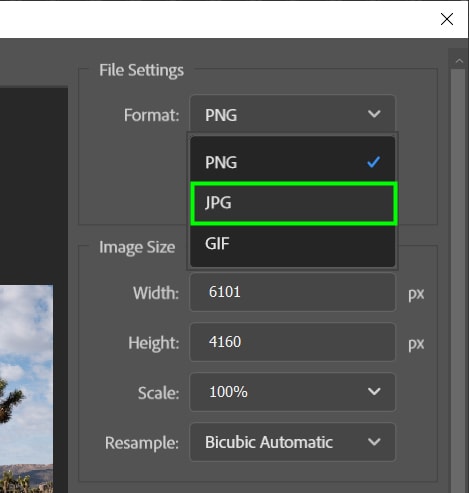Choose PNG from the format list
This screenshot has width=469, height=493.
tap(292, 162)
